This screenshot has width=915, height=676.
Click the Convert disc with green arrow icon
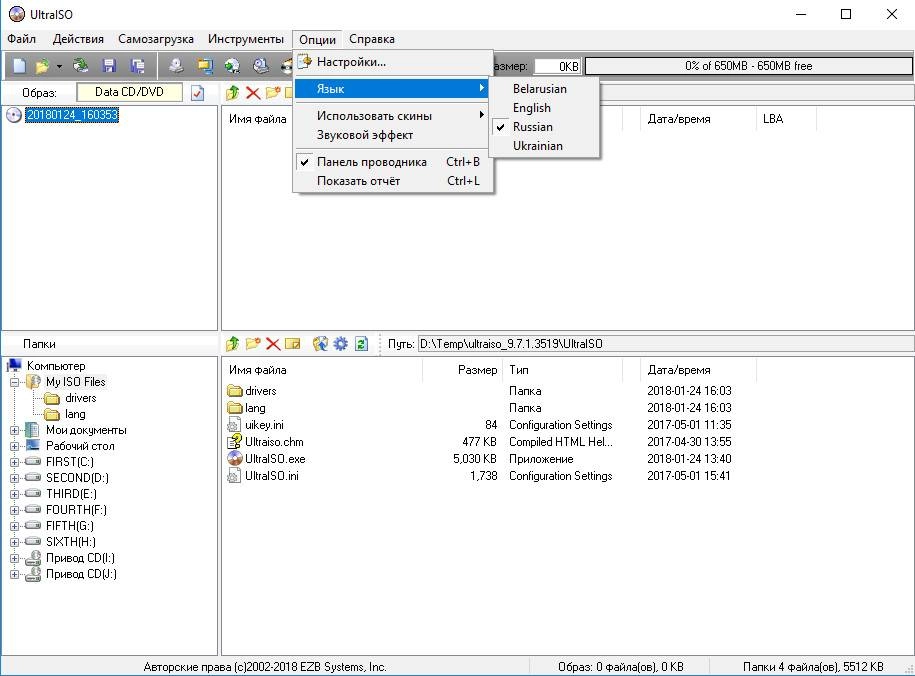point(232,65)
